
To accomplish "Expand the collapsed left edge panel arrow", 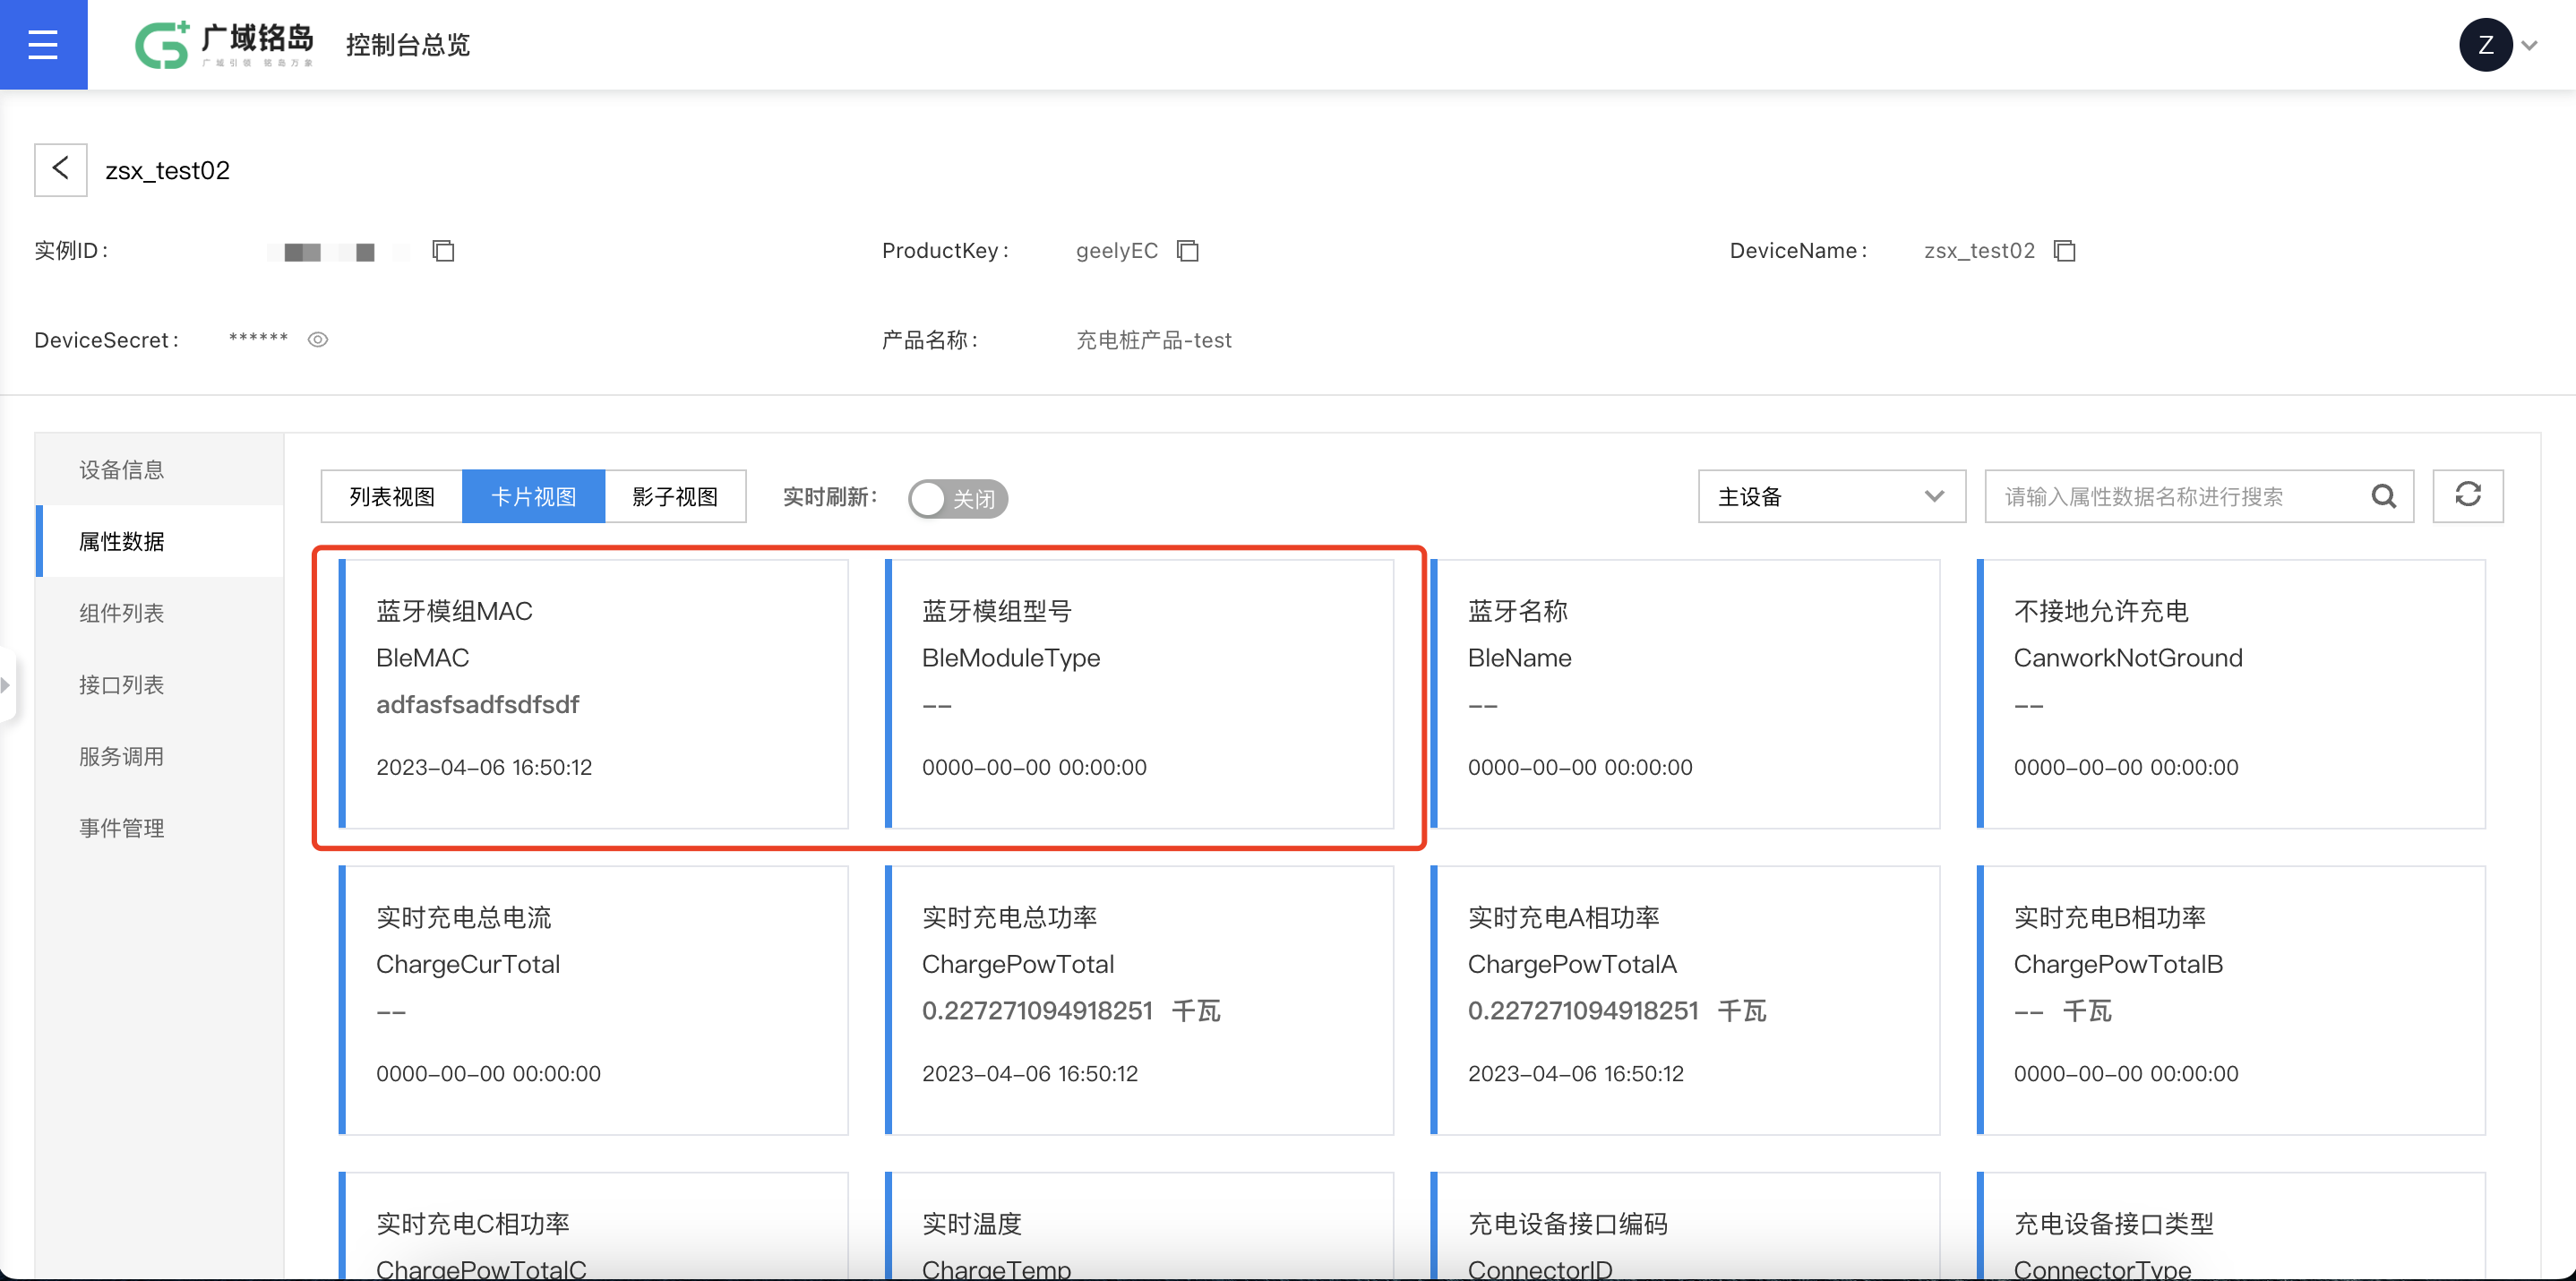I will click(x=6, y=685).
